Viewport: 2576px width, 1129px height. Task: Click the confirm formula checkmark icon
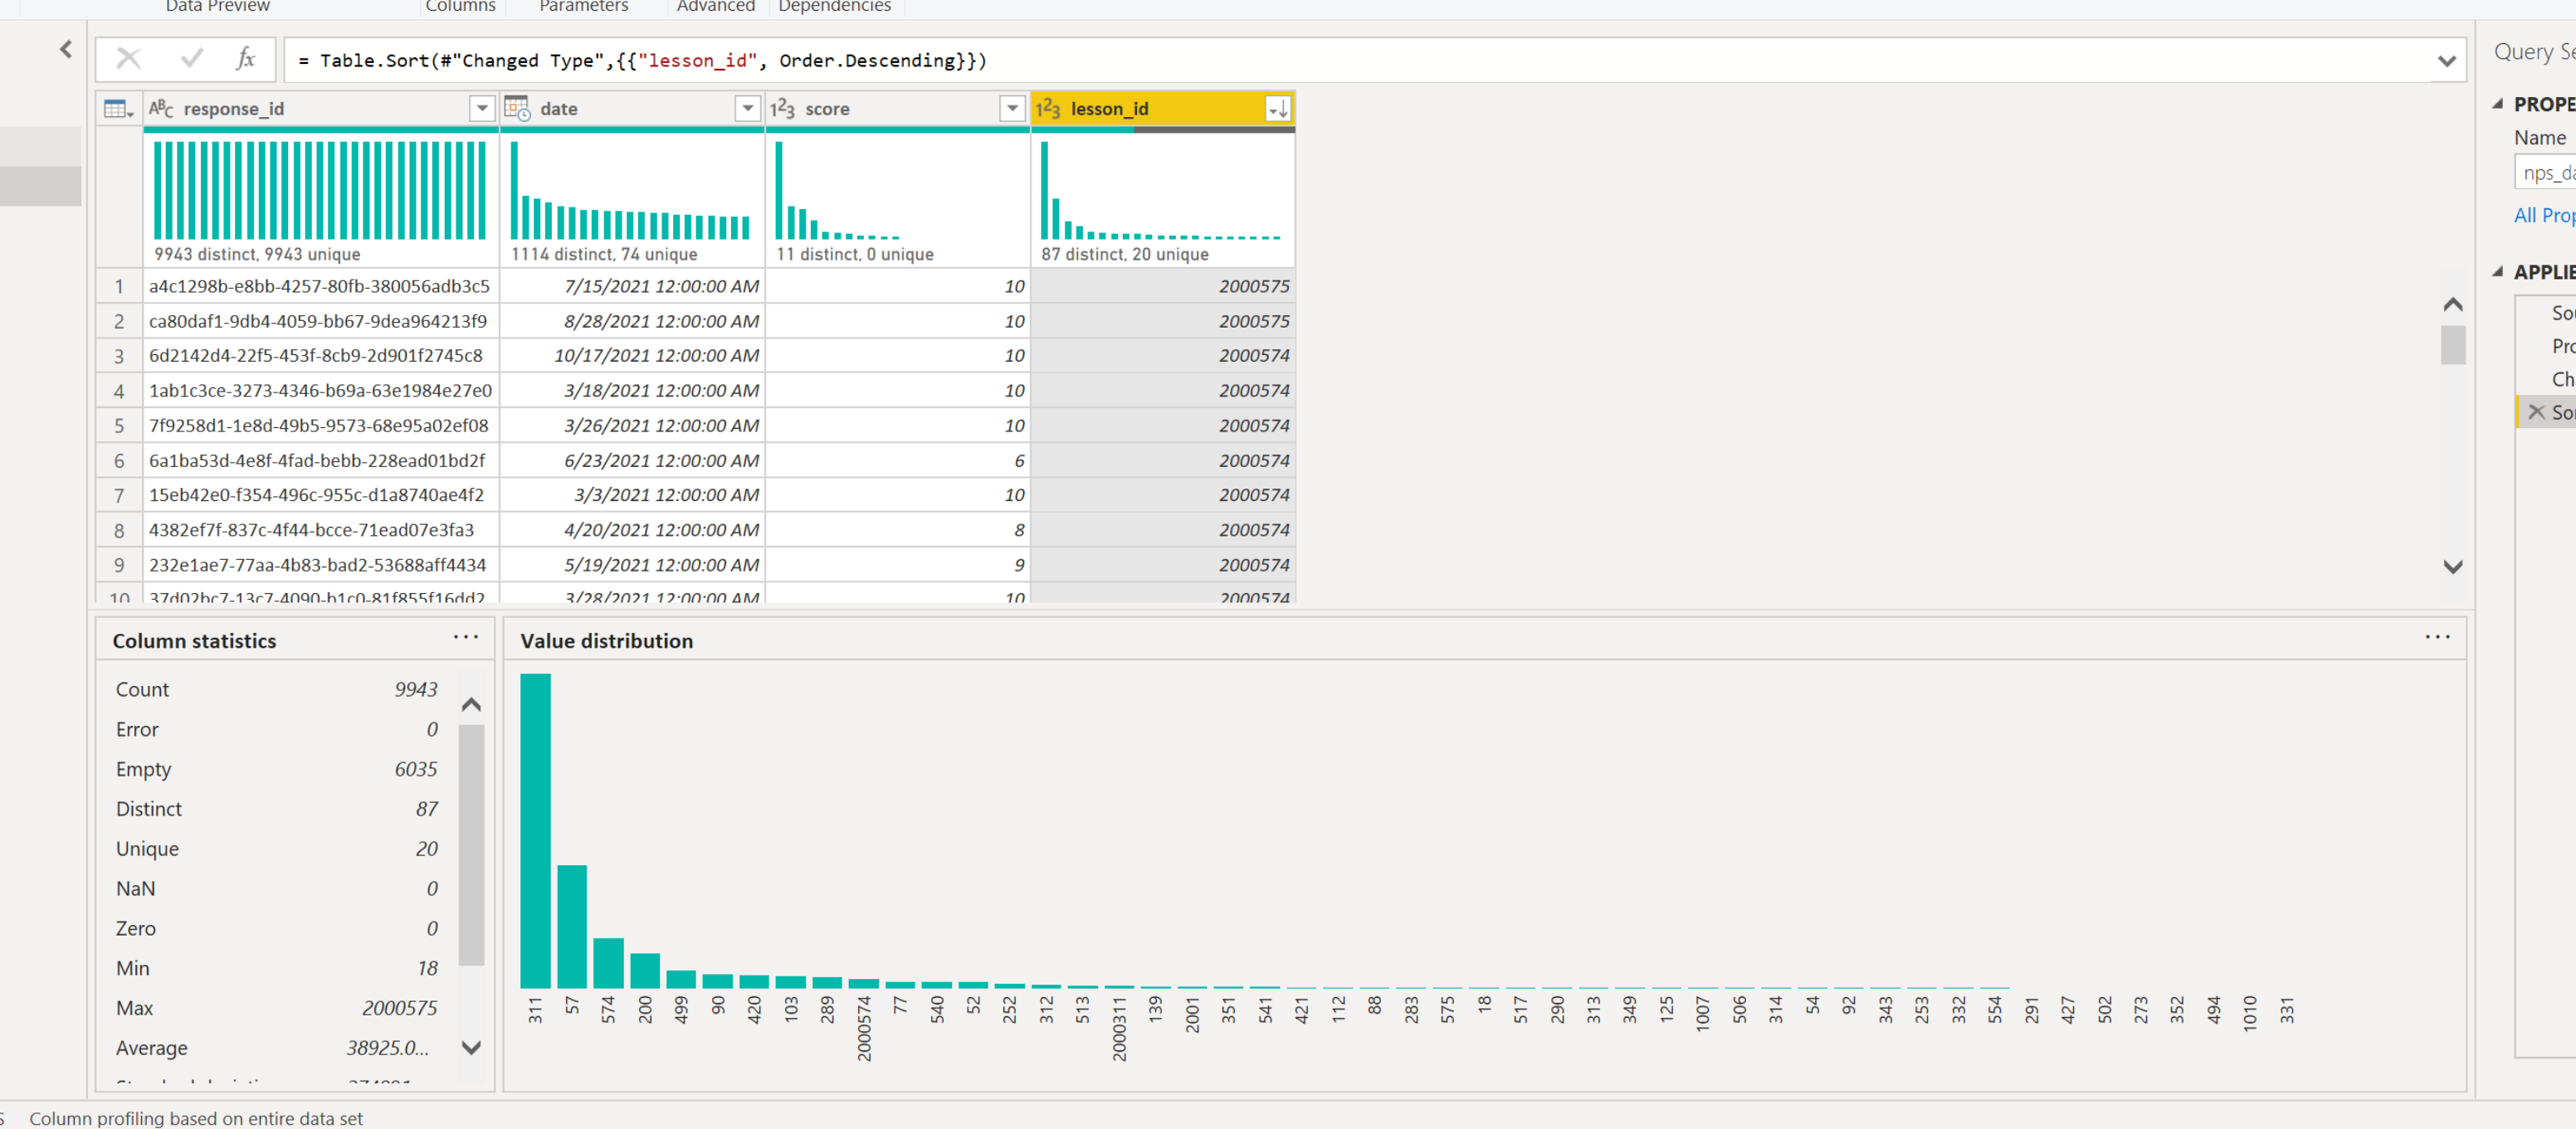191,59
